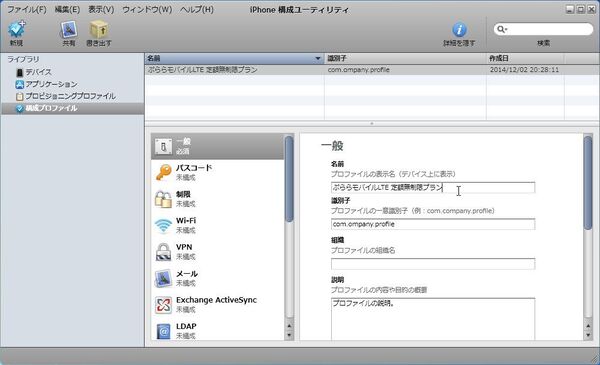Open the LDAP payload
The image size is (600, 365).
[217, 330]
